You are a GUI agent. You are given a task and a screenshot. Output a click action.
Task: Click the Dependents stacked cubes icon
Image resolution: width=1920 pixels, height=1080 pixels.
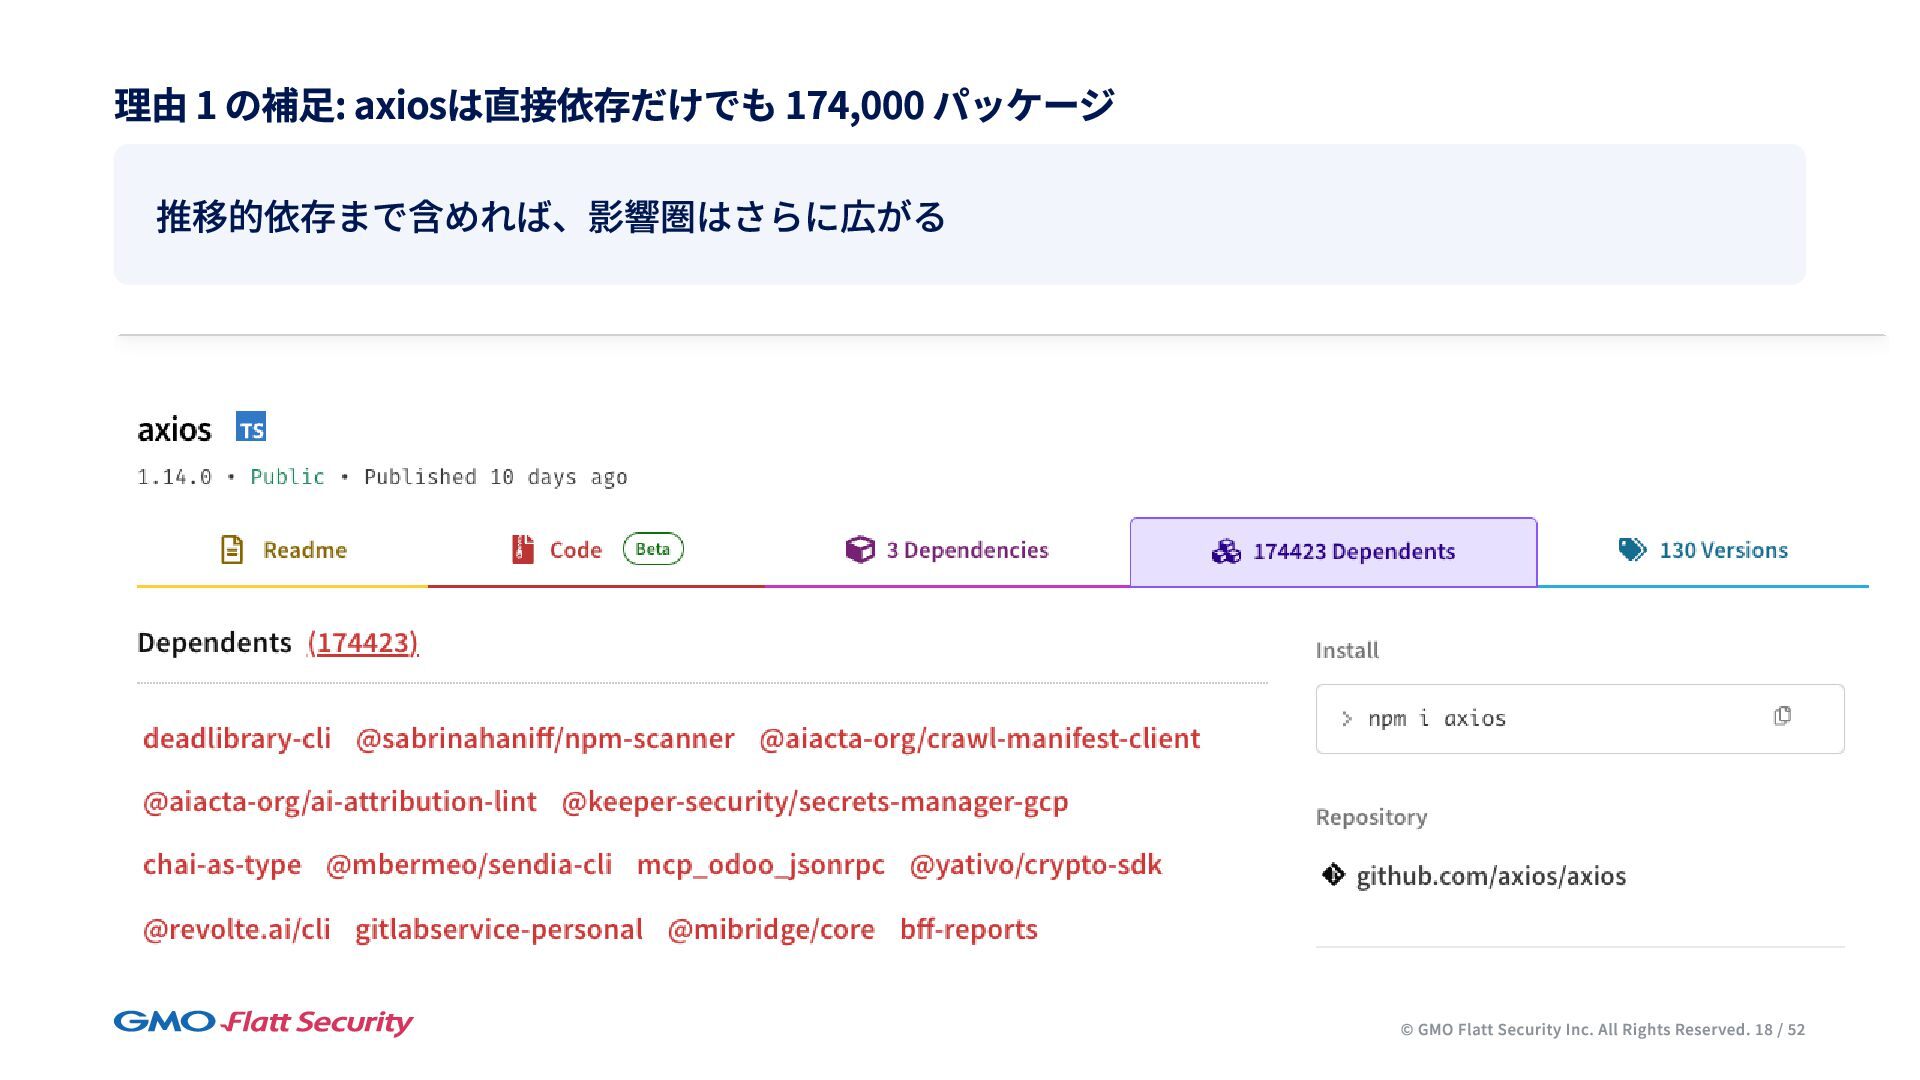pyautogui.click(x=1226, y=552)
